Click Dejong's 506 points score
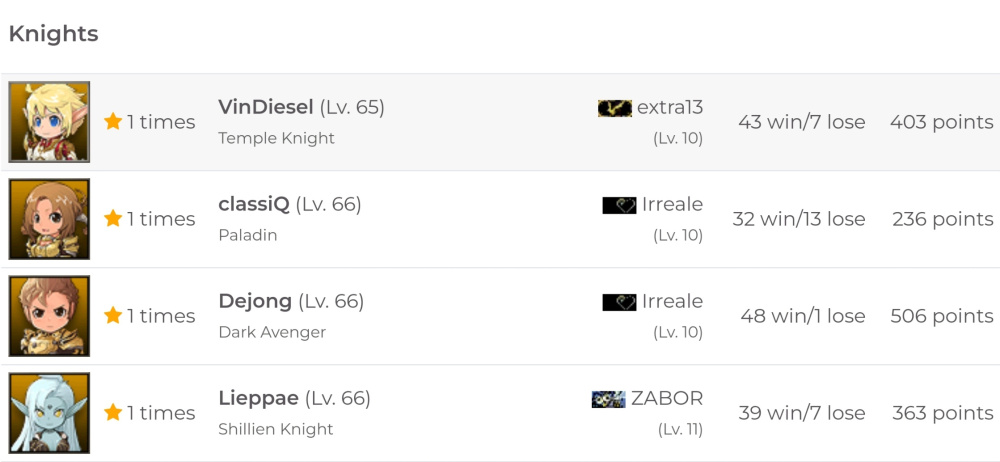This screenshot has height=462, width=1000. (941, 316)
